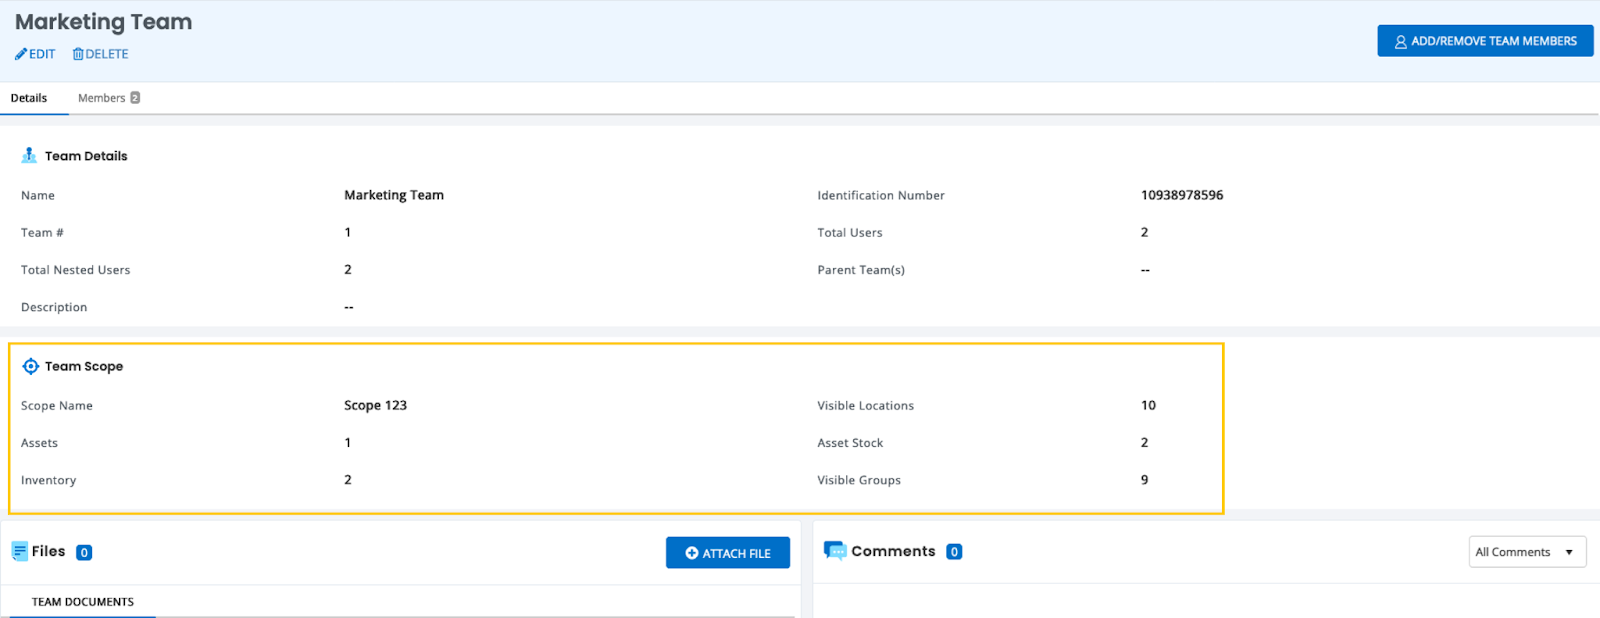
Task: Switch to the Members tab
Action: (102, 98)
